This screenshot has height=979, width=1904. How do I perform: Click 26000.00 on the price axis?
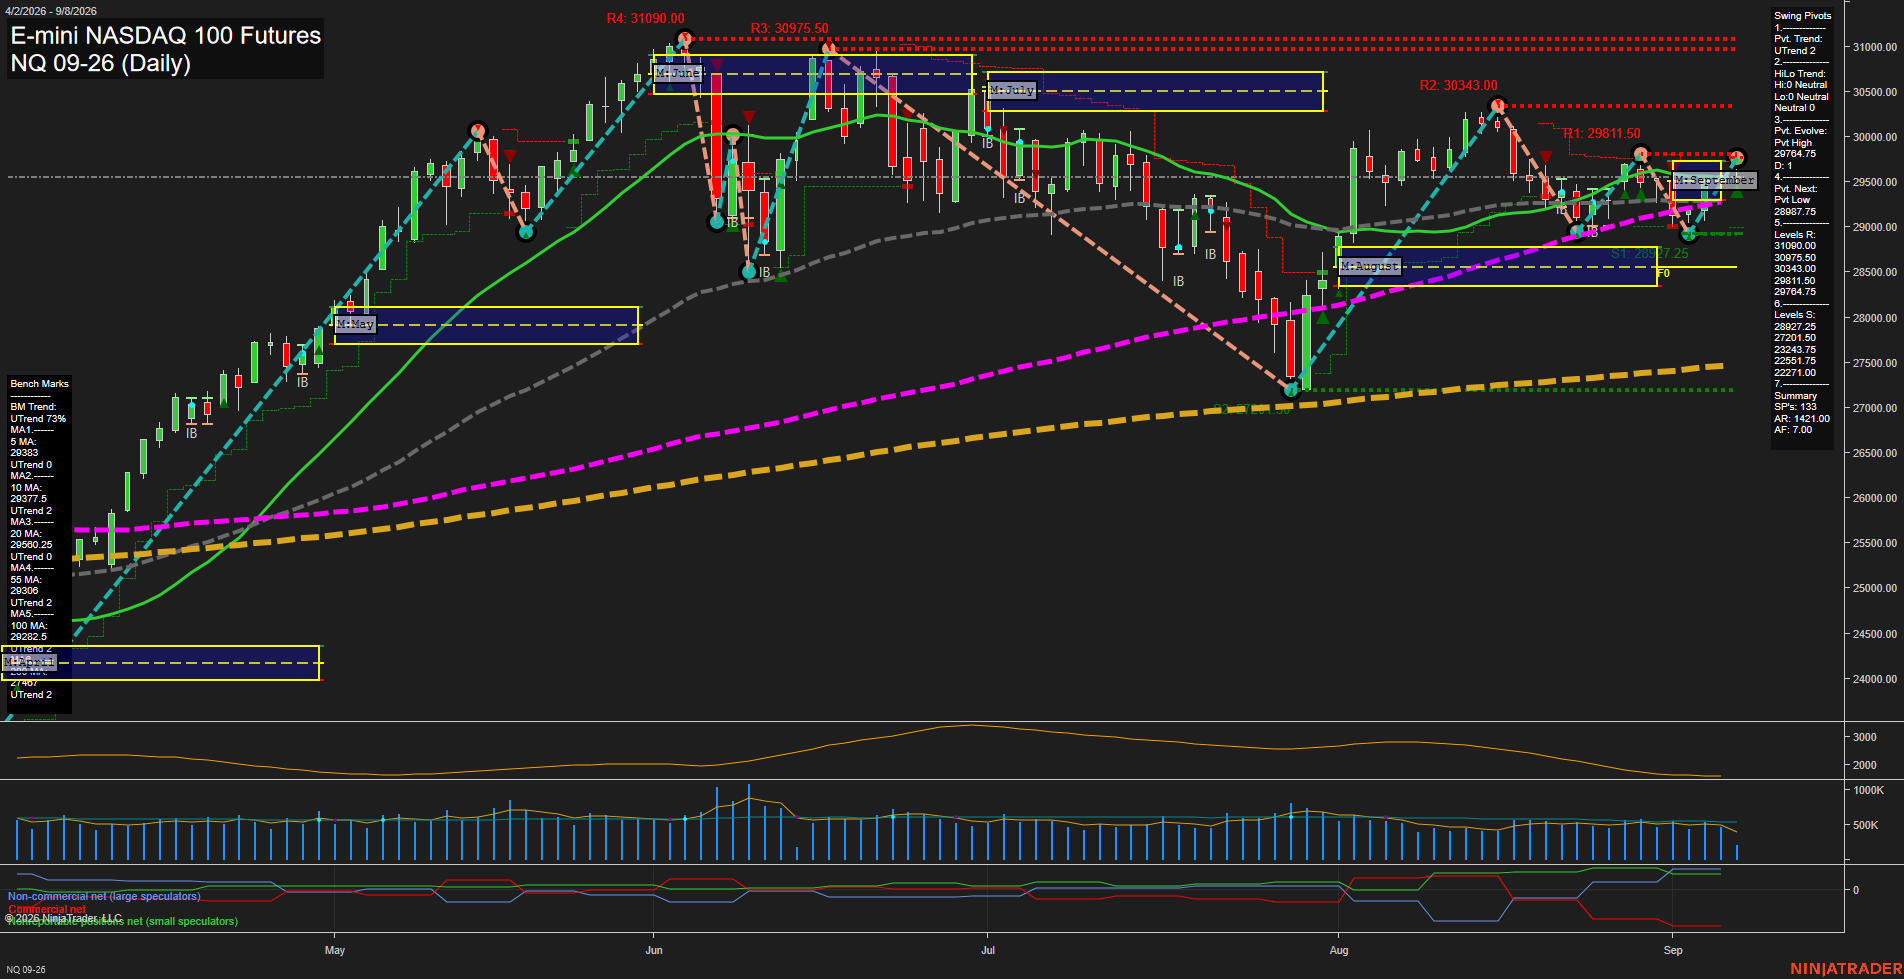(x=1874, y=498)
